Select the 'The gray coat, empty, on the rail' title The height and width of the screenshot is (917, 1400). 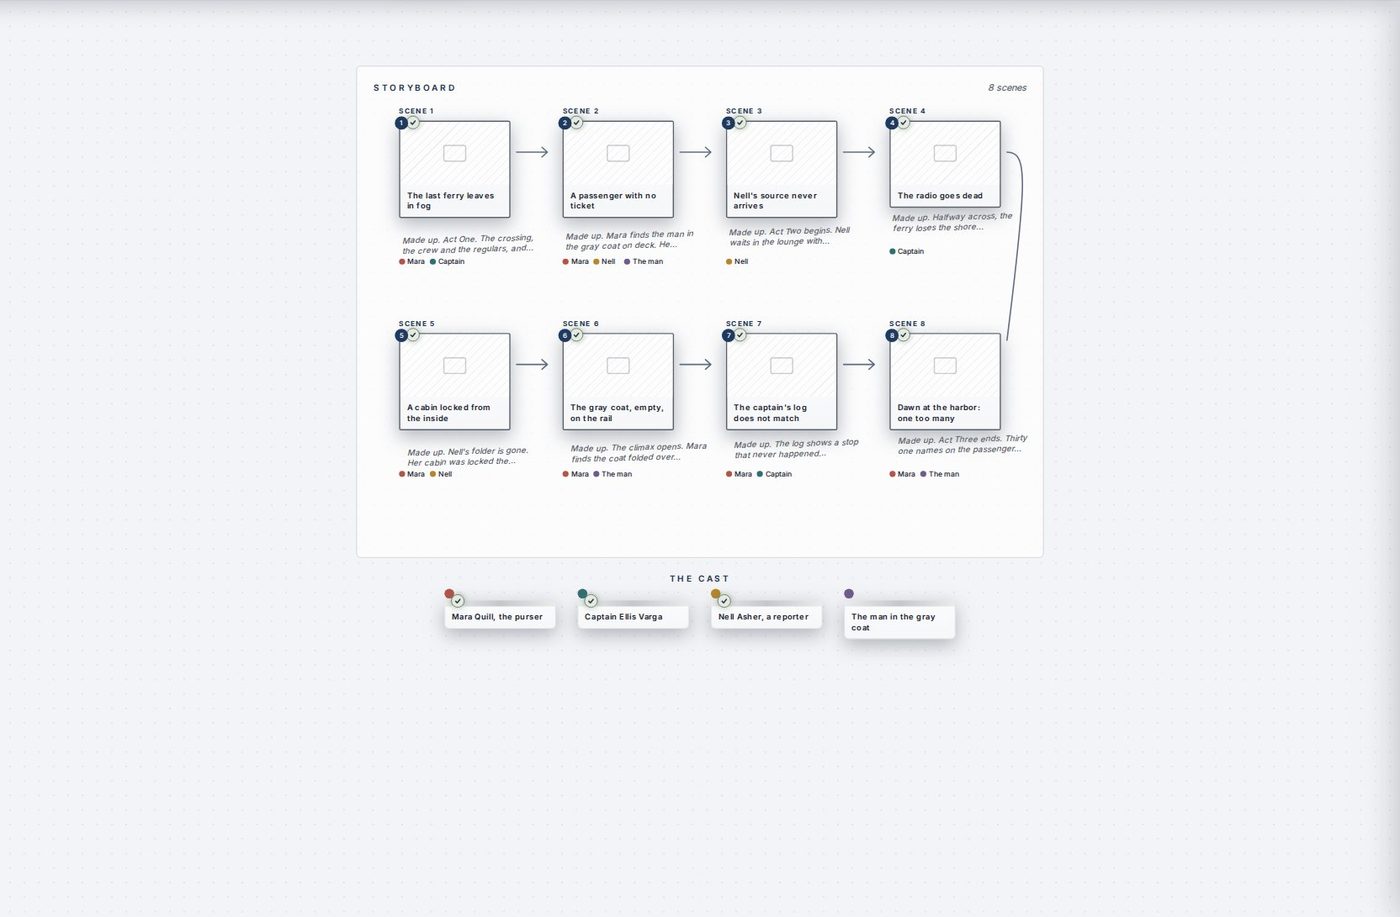click(x=617, y=413)
